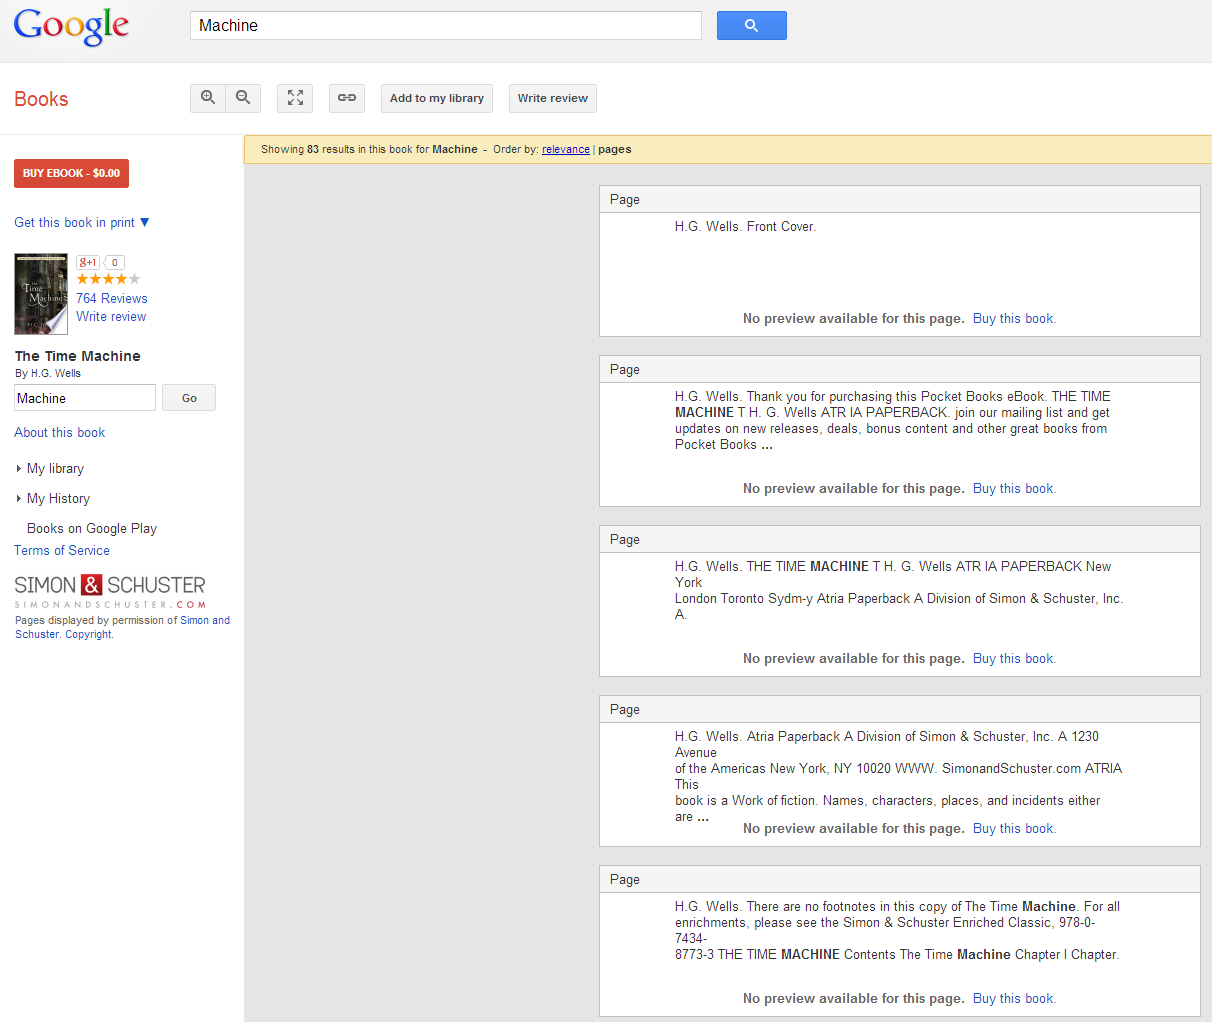Click the Write review toolbar button

553,98
